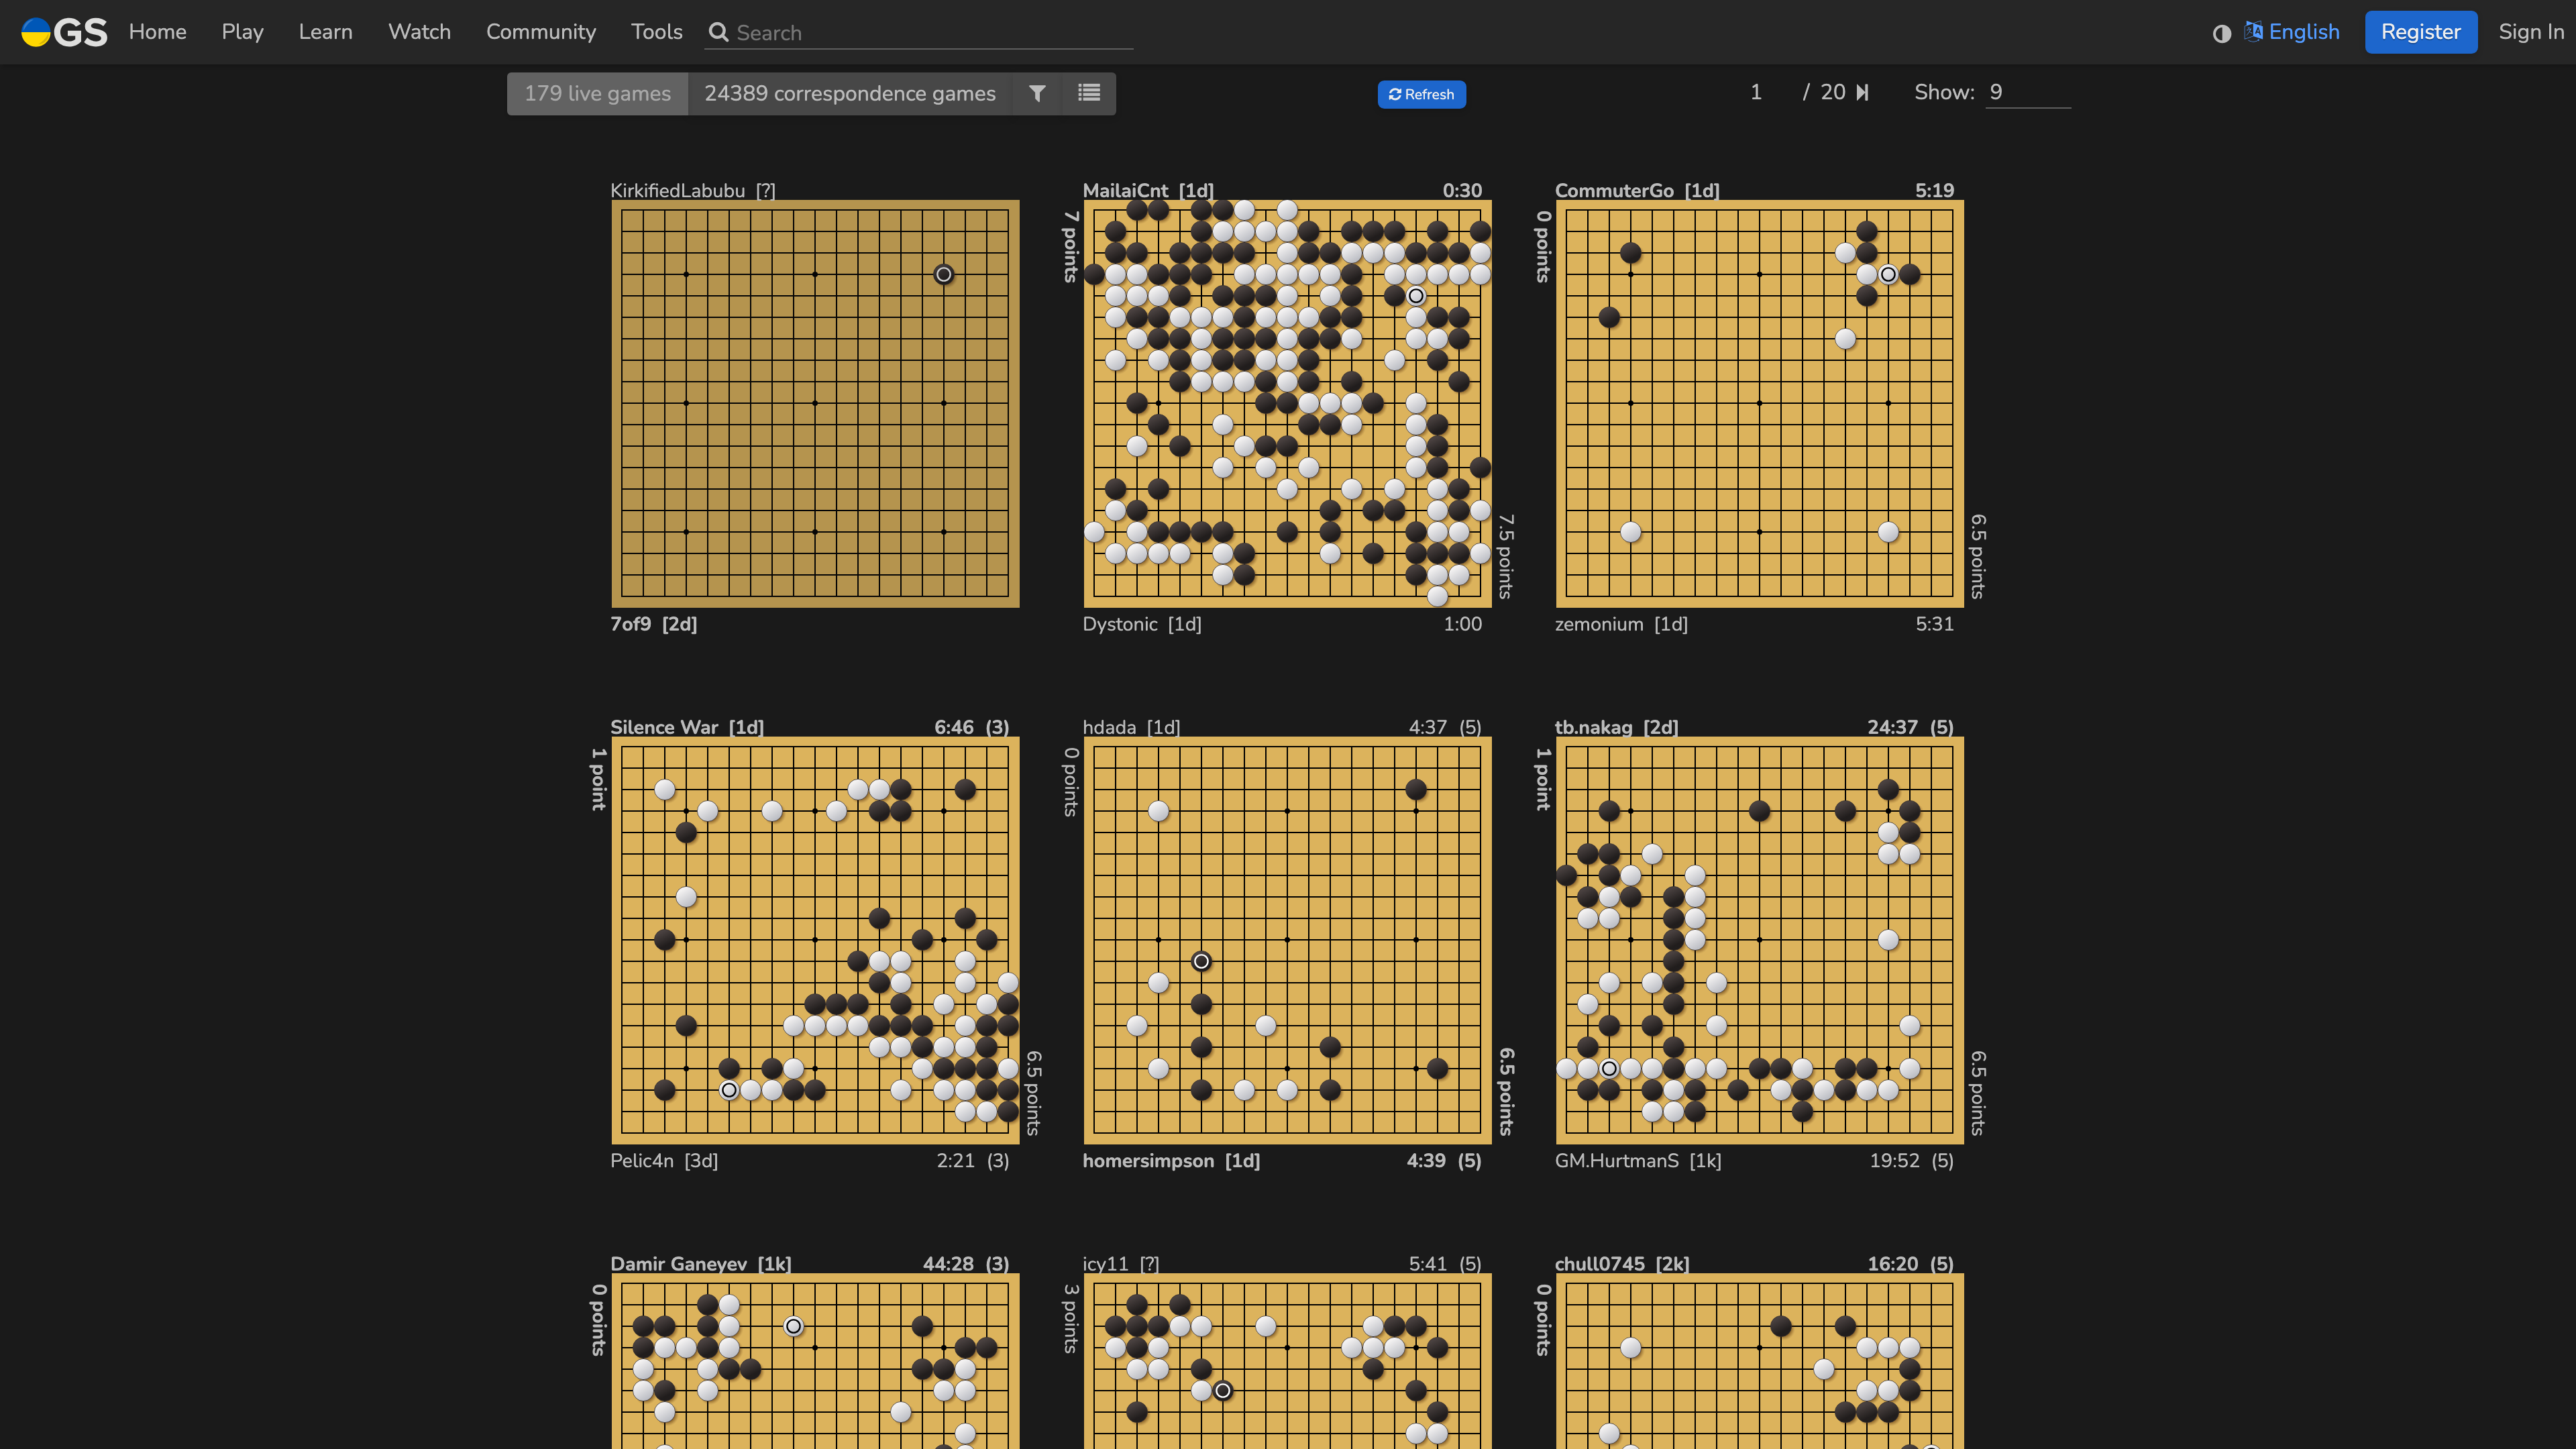Image resolution: width=2576 pixels, height=1449 pixels.
Task: Open the MailaiCnt vs Dystonic board
Action: click(x=1287, y=403)
